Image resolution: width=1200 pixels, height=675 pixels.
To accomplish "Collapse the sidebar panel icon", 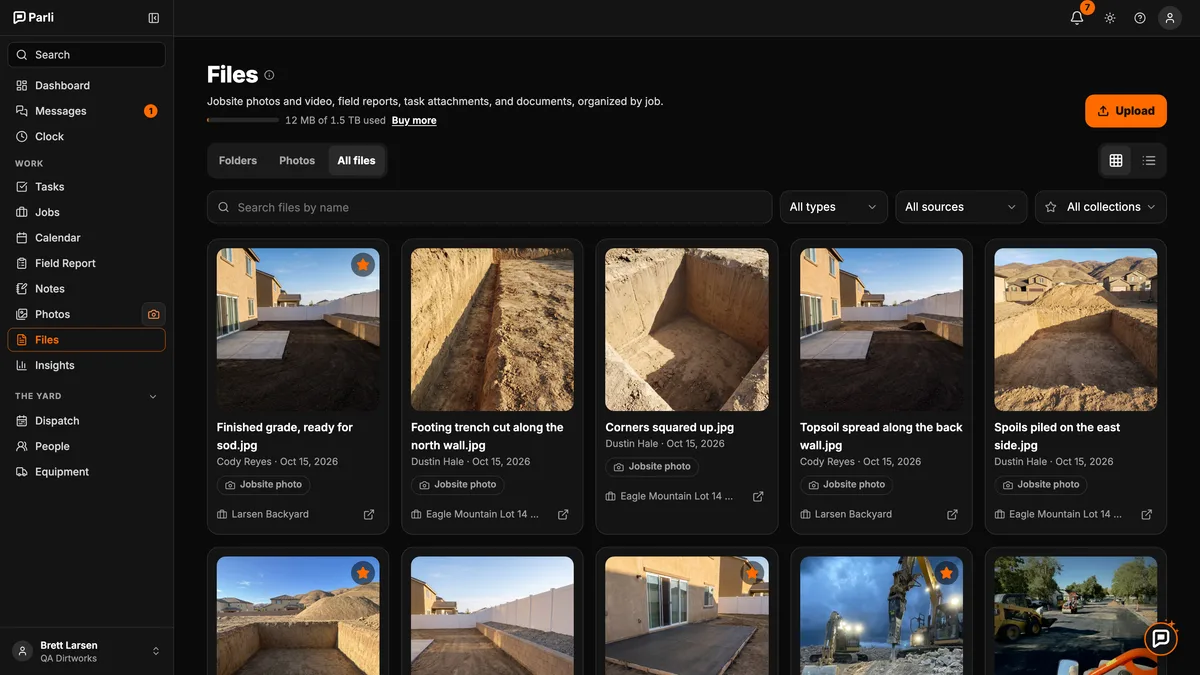I will [153, 18].
